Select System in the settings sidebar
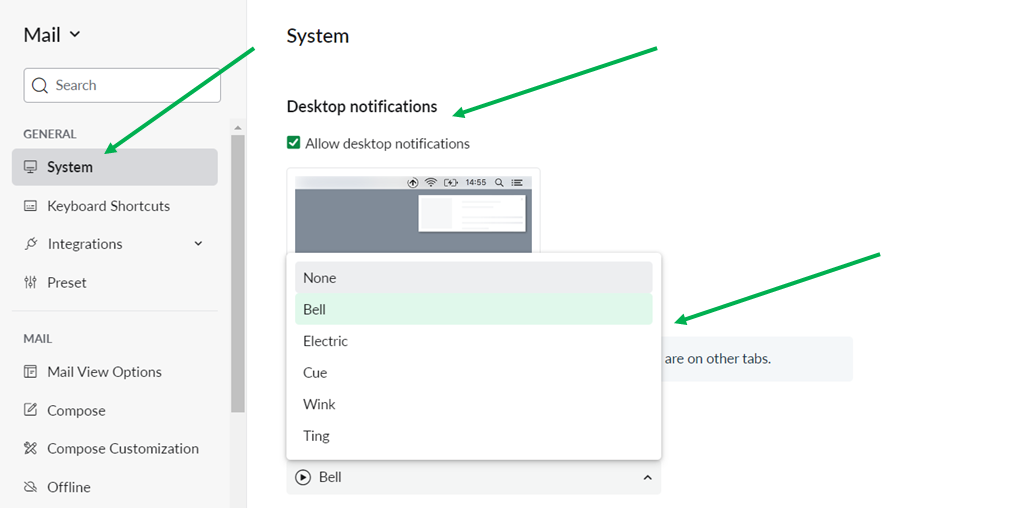The width and height of the screenshot is (1030, 509). pos(114,167)
